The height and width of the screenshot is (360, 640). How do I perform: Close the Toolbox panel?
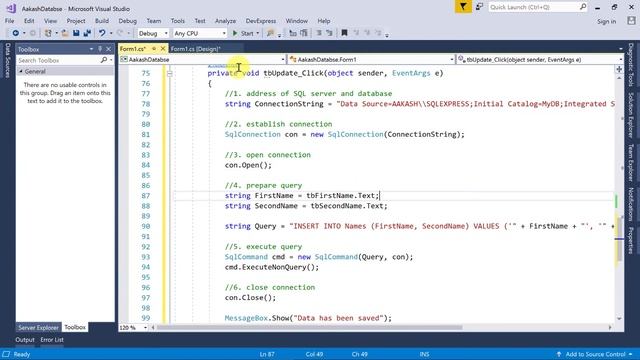point(109,49)
